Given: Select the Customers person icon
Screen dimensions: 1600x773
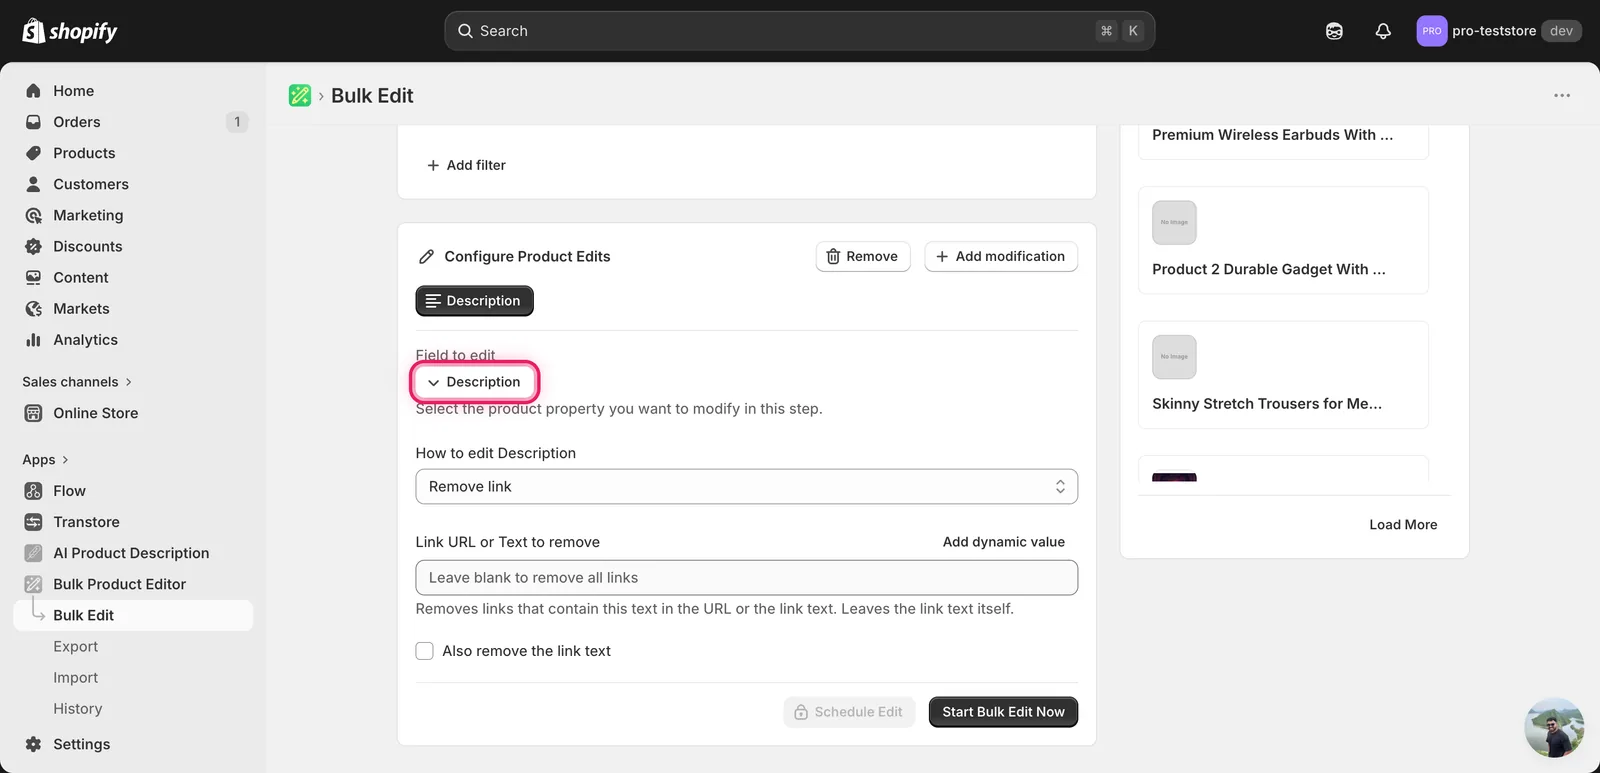Looking at the screenshot, I should (x=33, y=184).
